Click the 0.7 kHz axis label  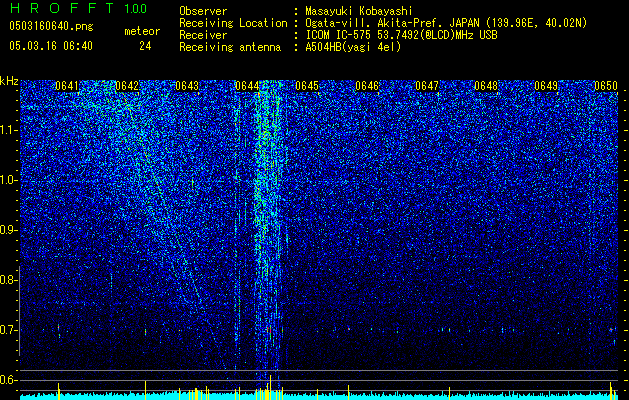pyautogui.click(x=8, y=330)
